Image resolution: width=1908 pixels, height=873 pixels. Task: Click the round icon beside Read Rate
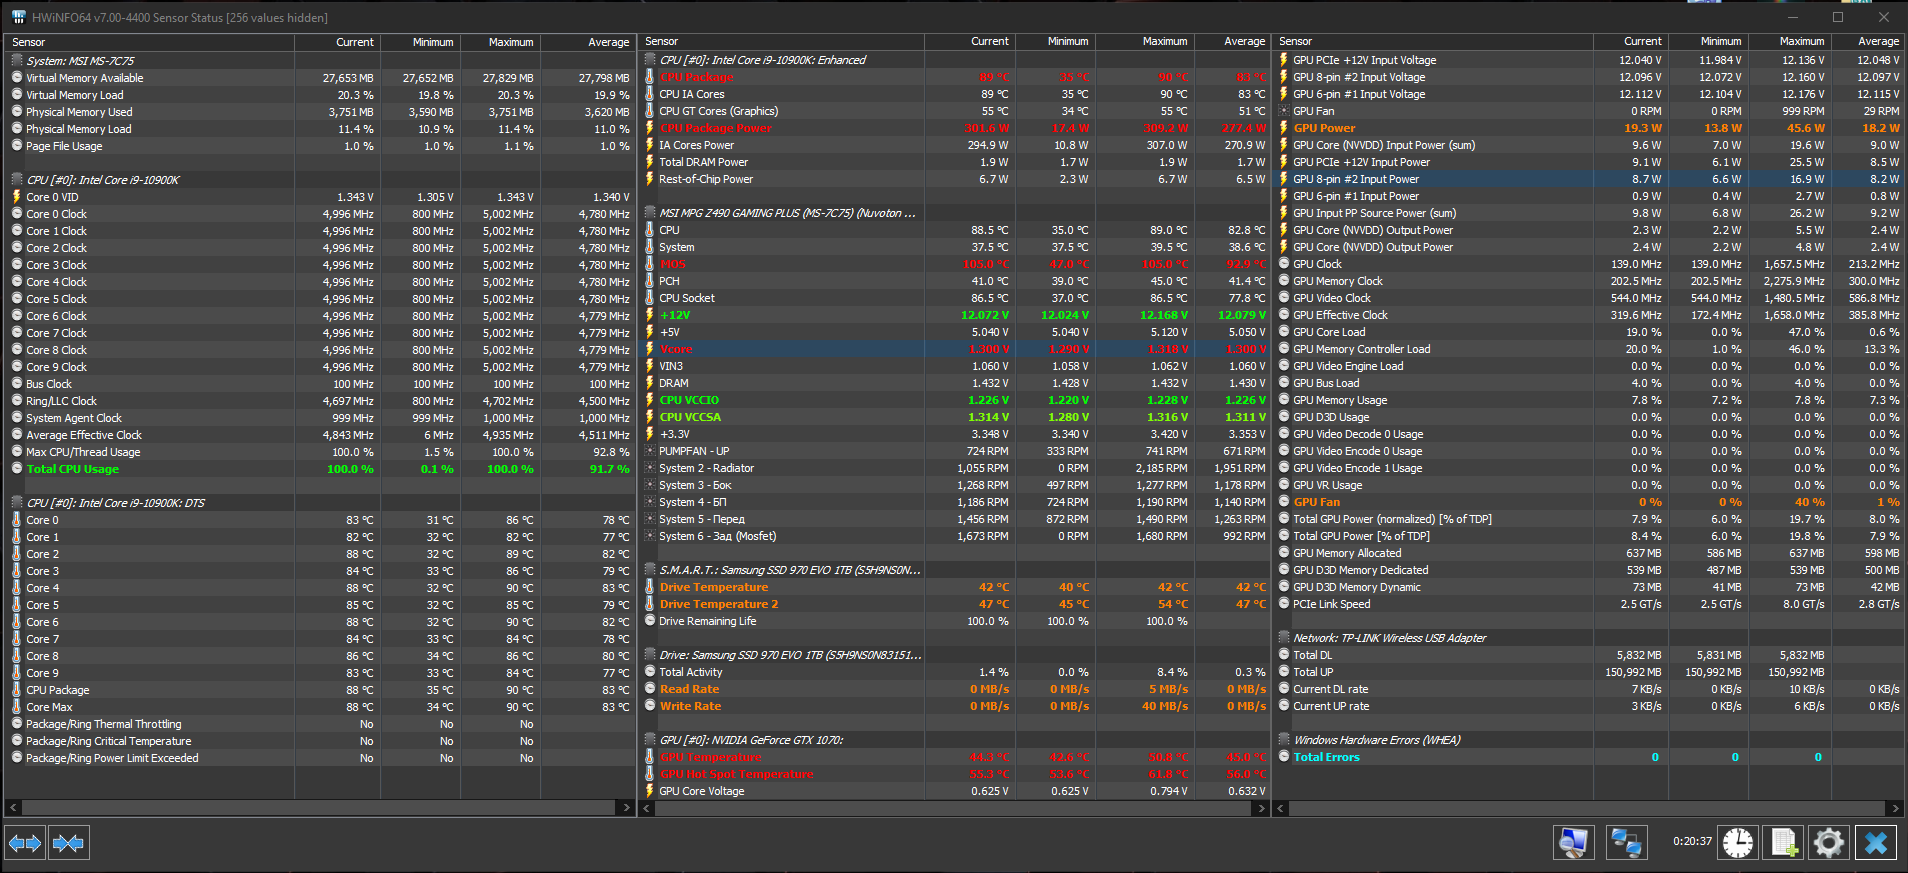[x=650, y=689]
